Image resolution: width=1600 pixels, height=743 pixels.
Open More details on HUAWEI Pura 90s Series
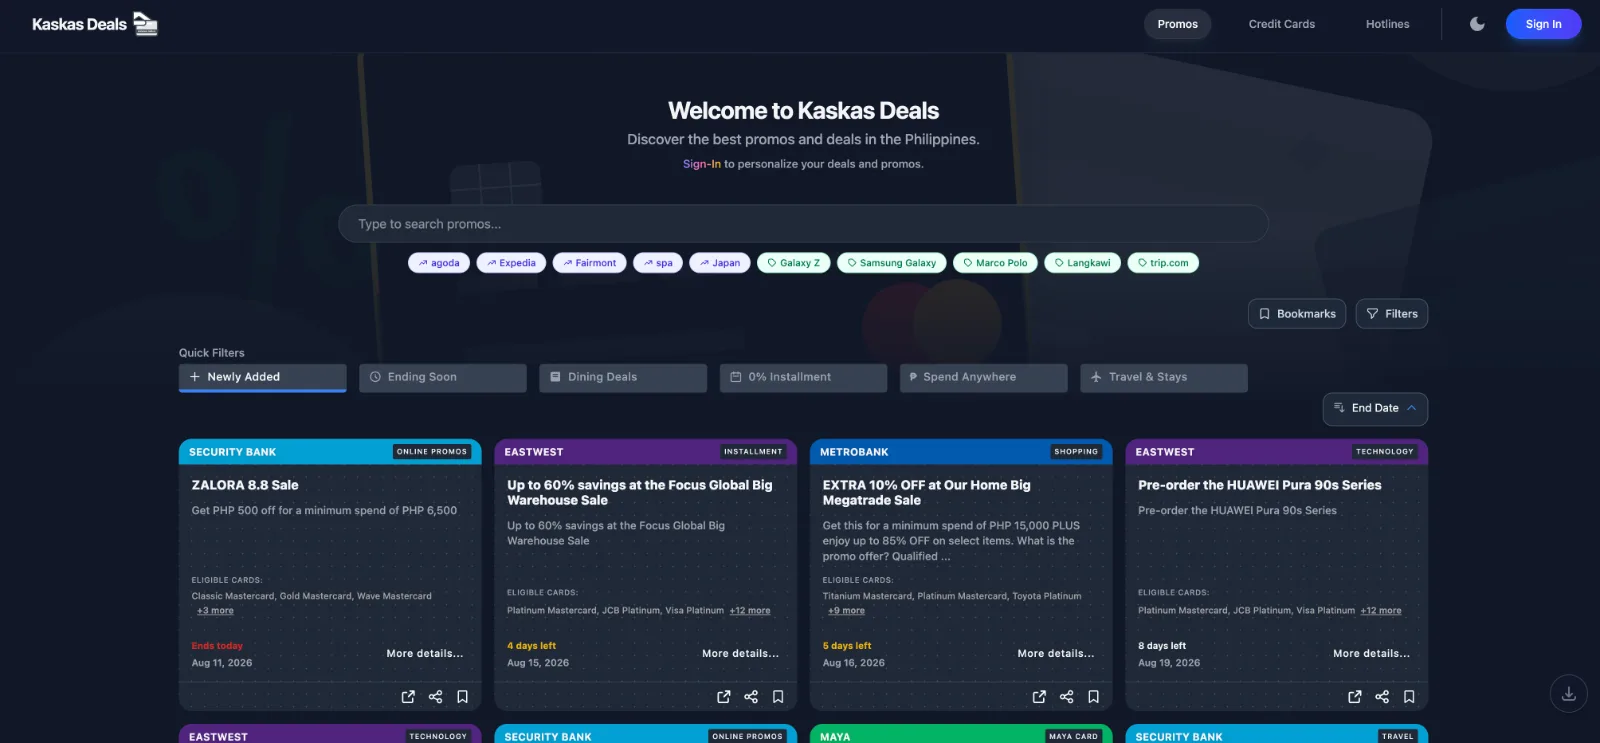pos(1371,654)
